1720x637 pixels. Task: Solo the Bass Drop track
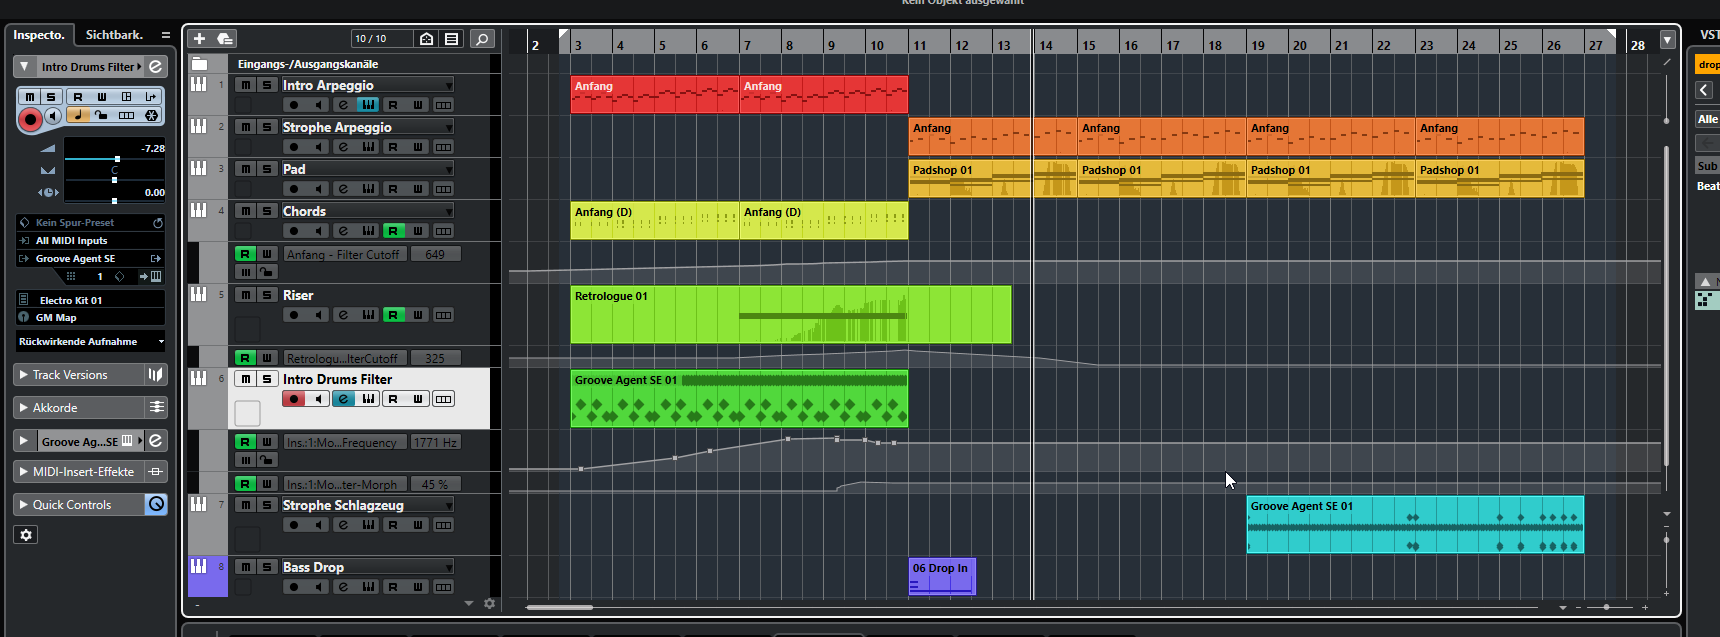pos(267,567)
